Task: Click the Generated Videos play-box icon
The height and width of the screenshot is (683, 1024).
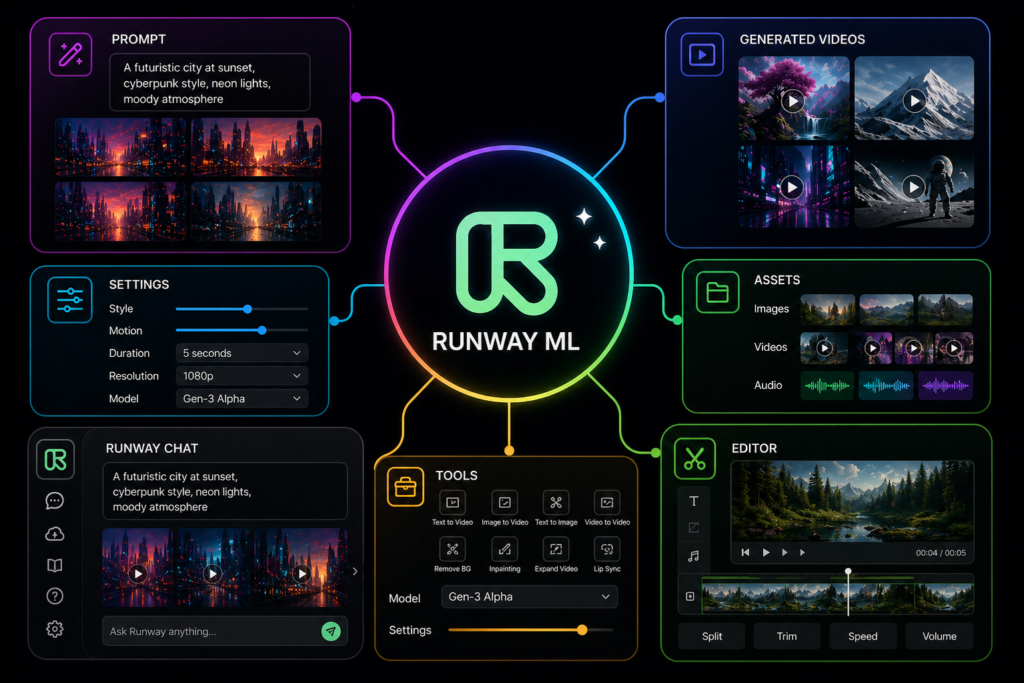Action: tap(702, 54)
